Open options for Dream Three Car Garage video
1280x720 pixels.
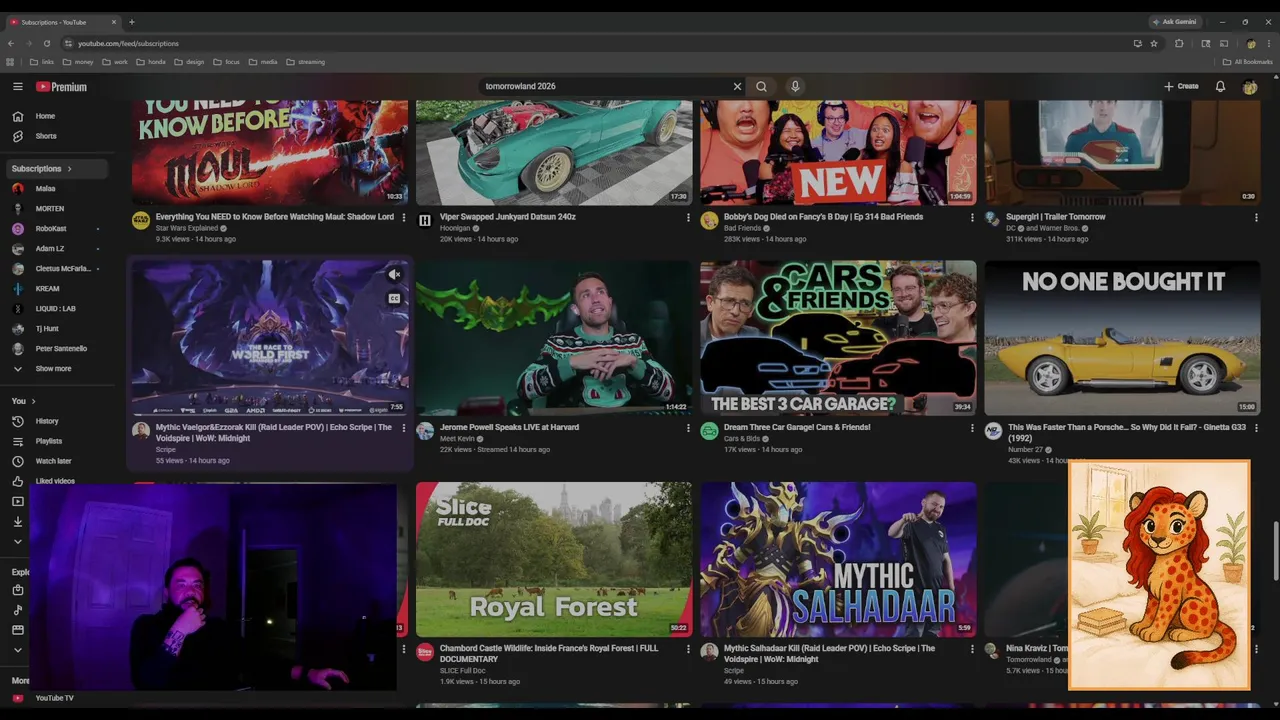tap(972, 428)
